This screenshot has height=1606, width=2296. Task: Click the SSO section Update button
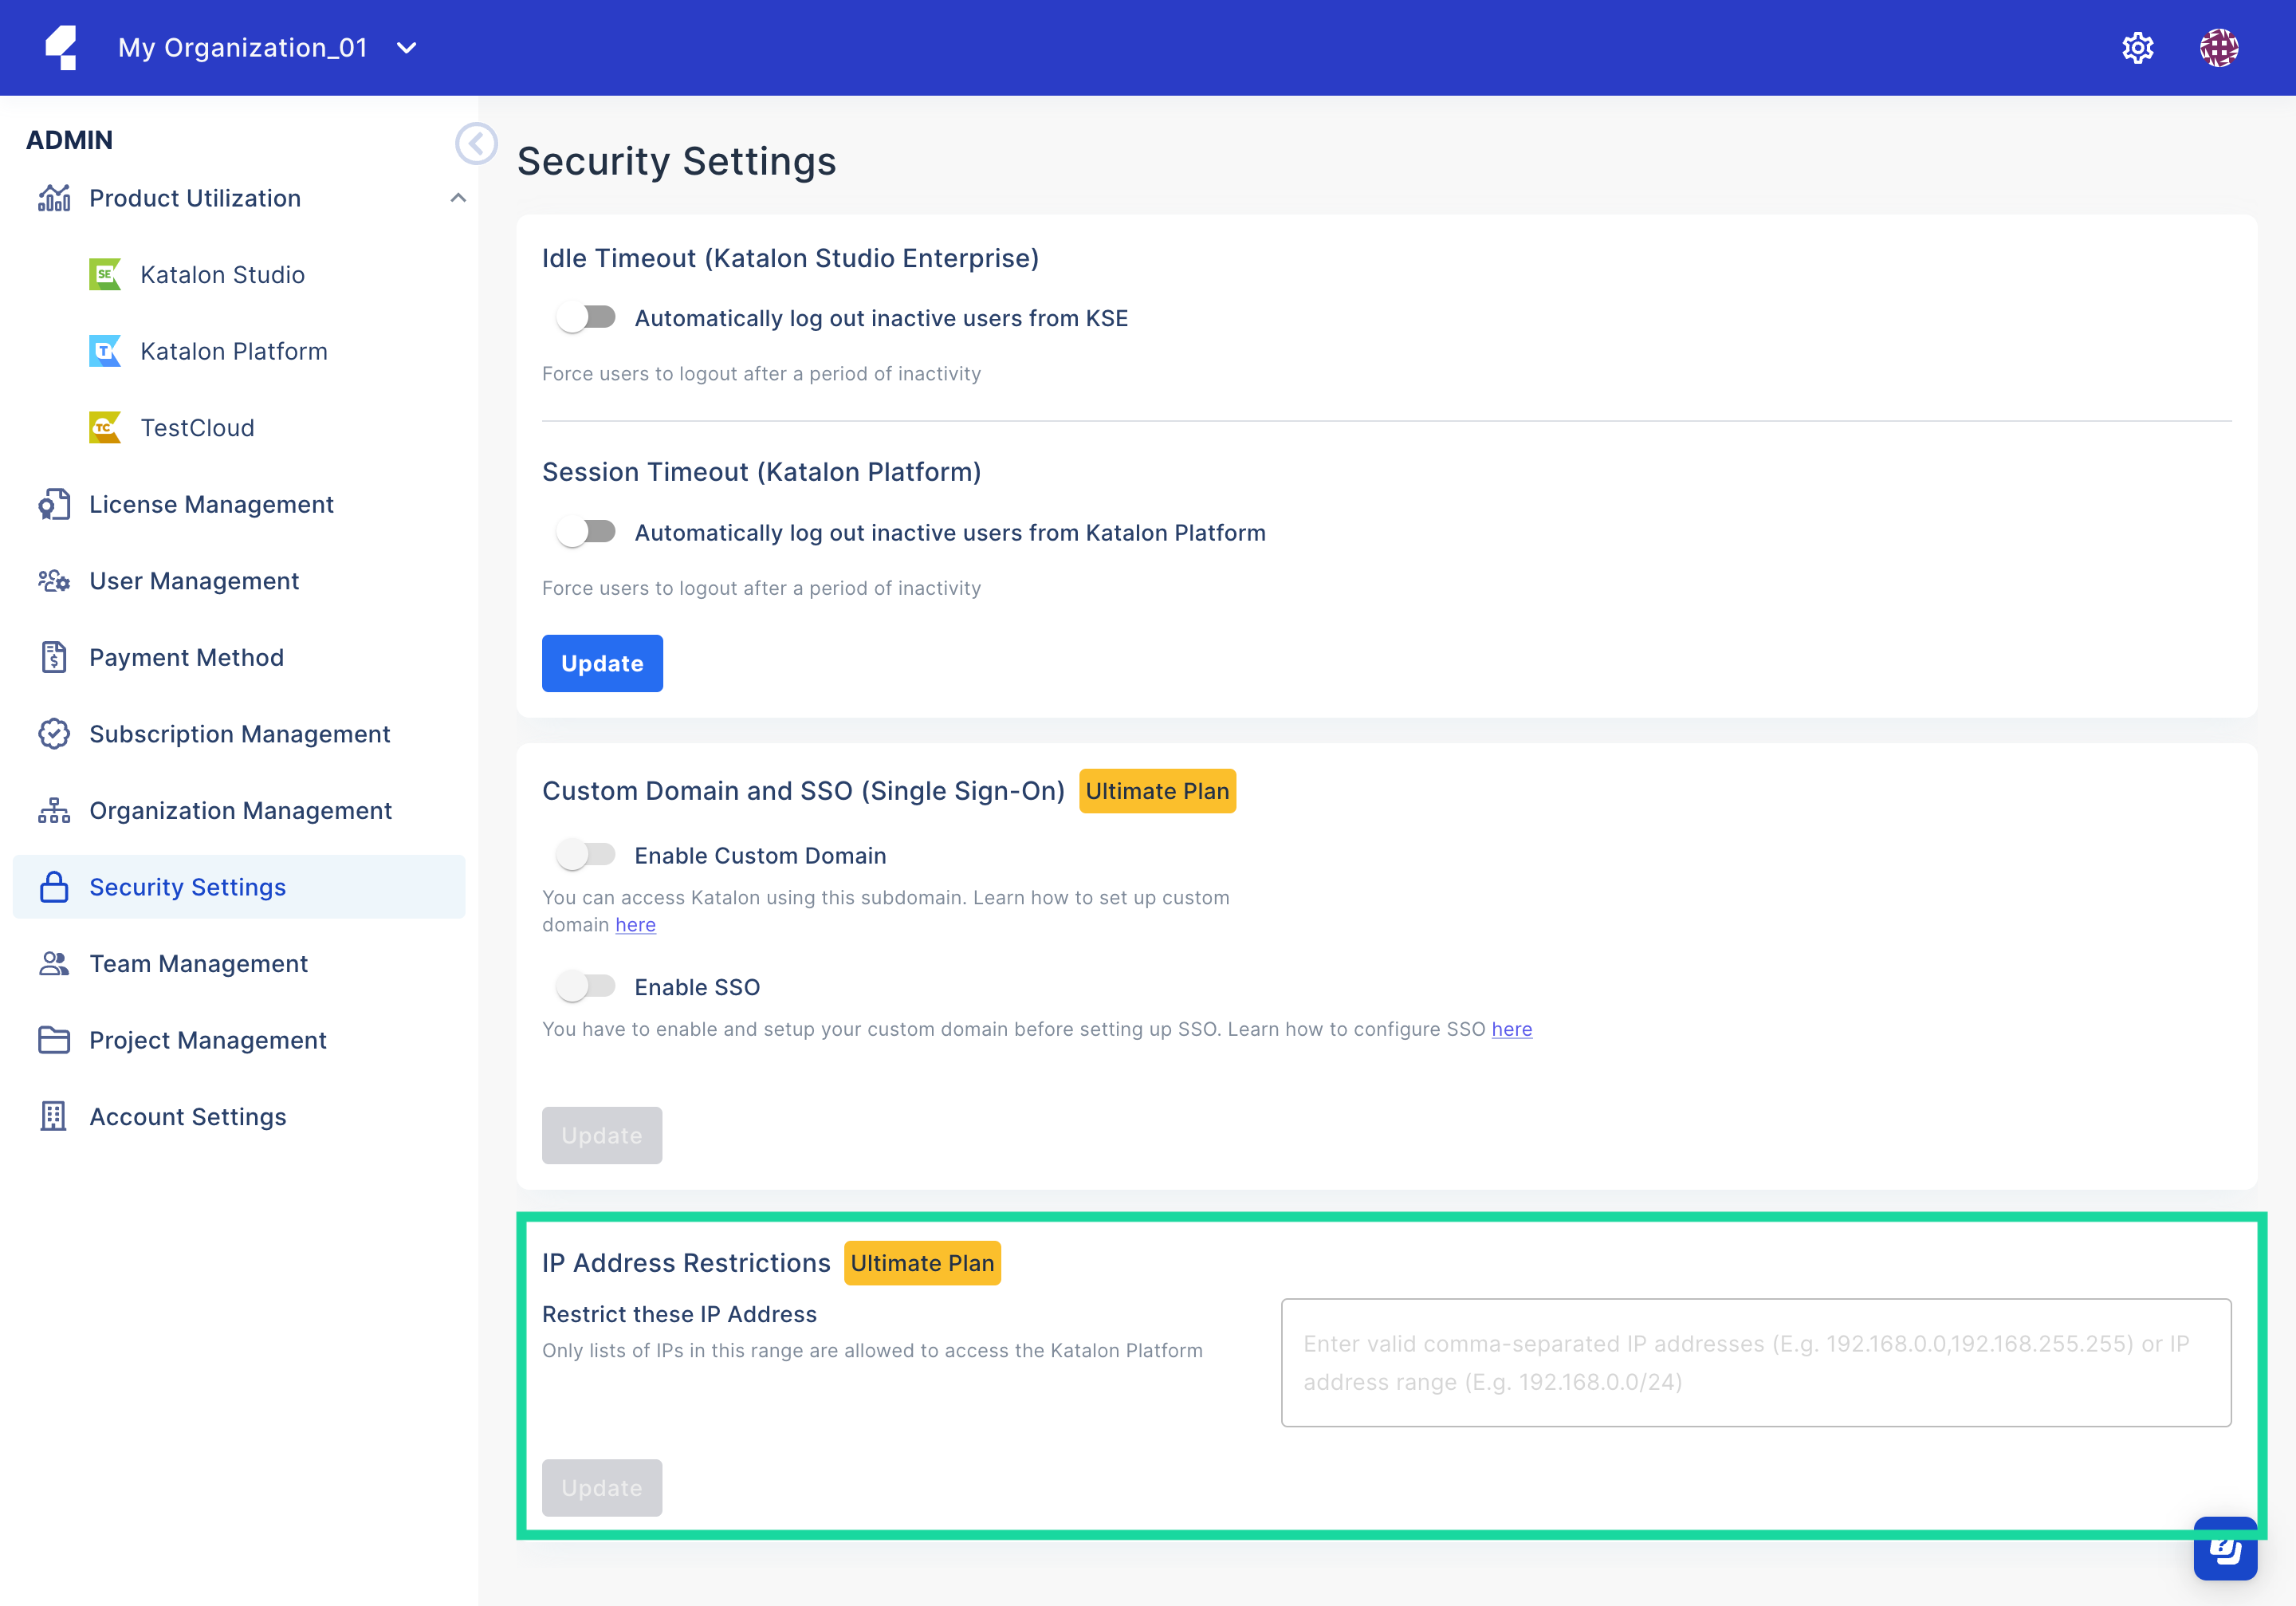pos(602,1135)
